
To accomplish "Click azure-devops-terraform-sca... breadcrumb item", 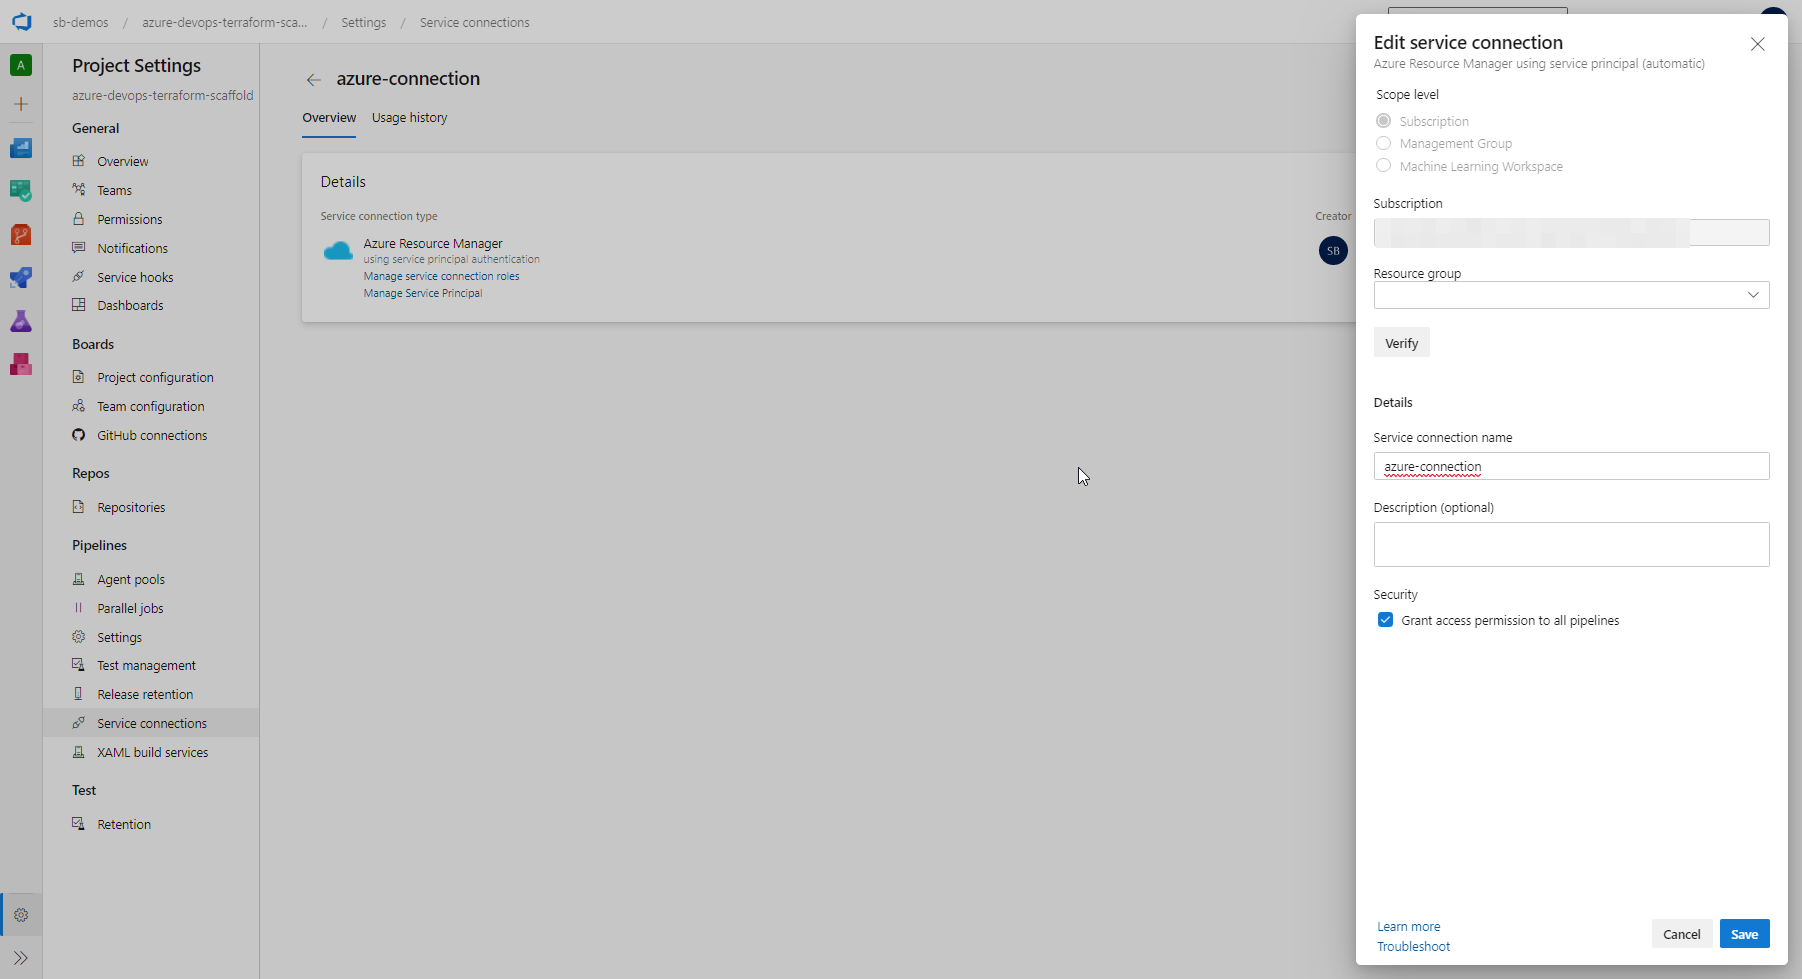I will [x=224, y=22].
